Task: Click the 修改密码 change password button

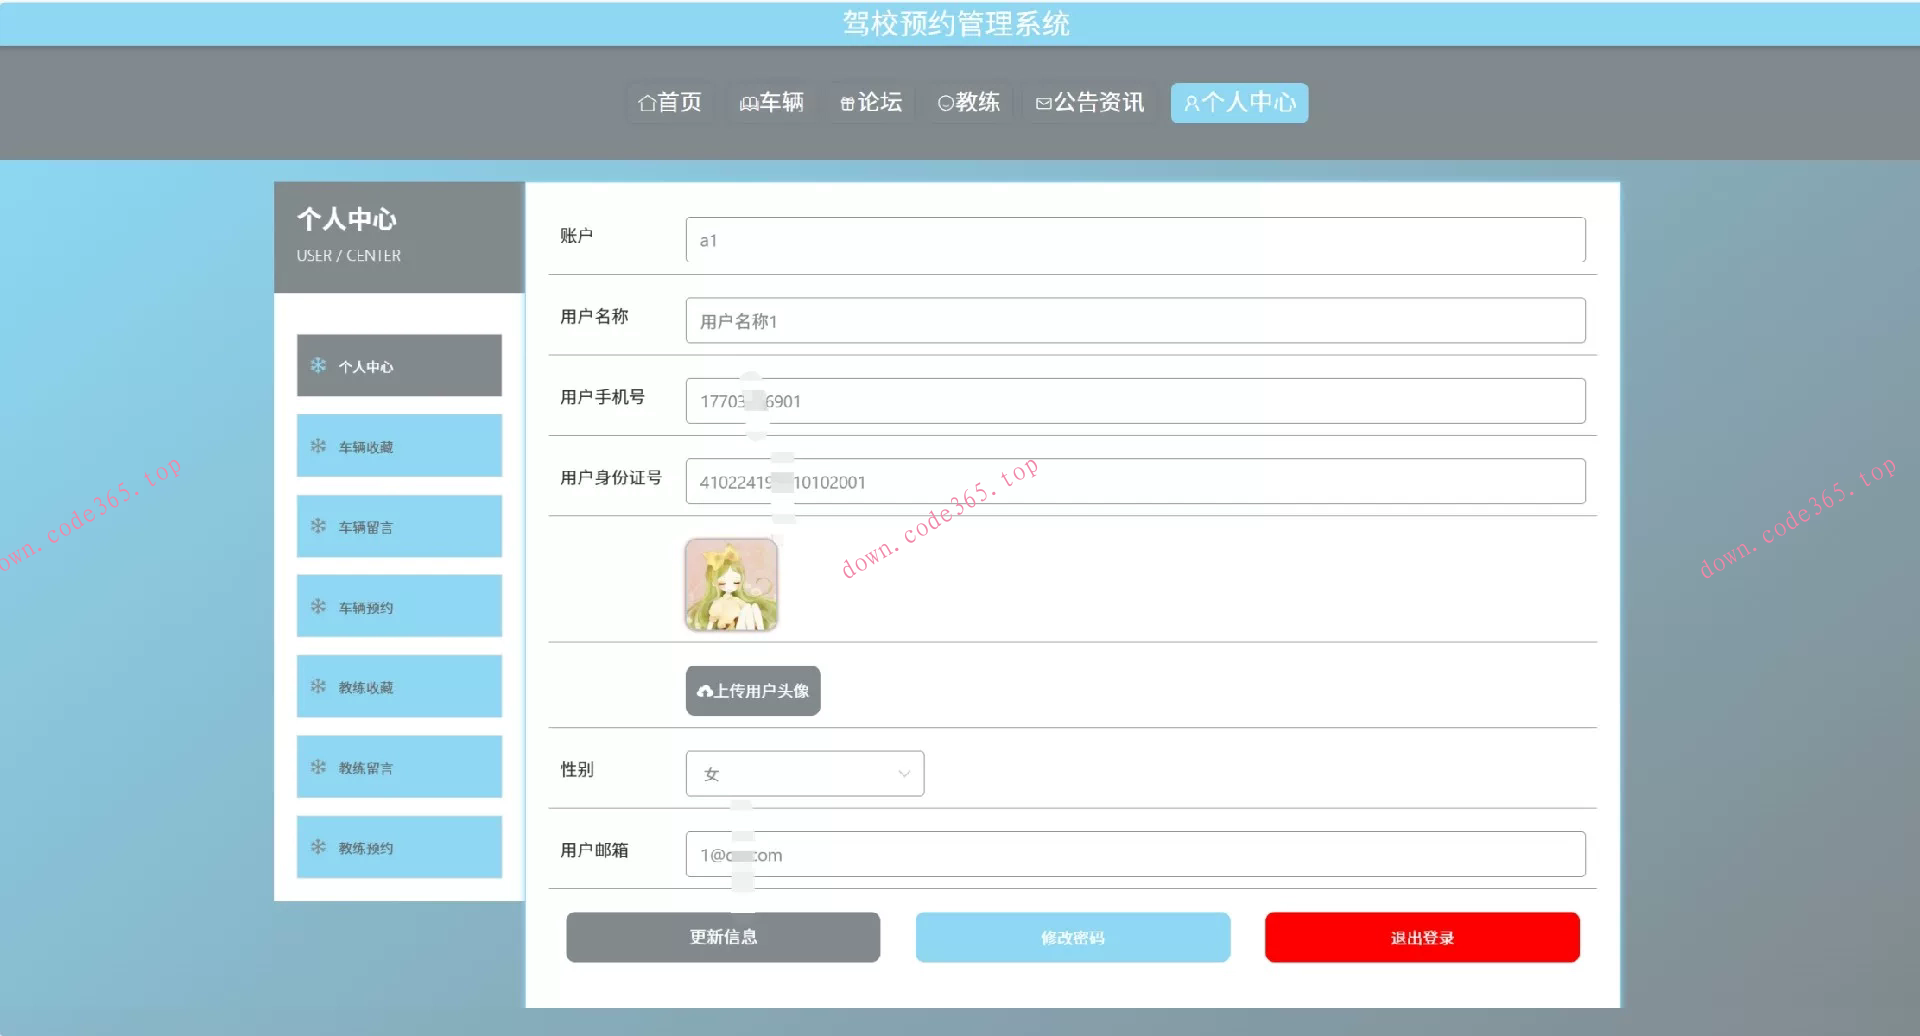Action: click(1072, 937)
